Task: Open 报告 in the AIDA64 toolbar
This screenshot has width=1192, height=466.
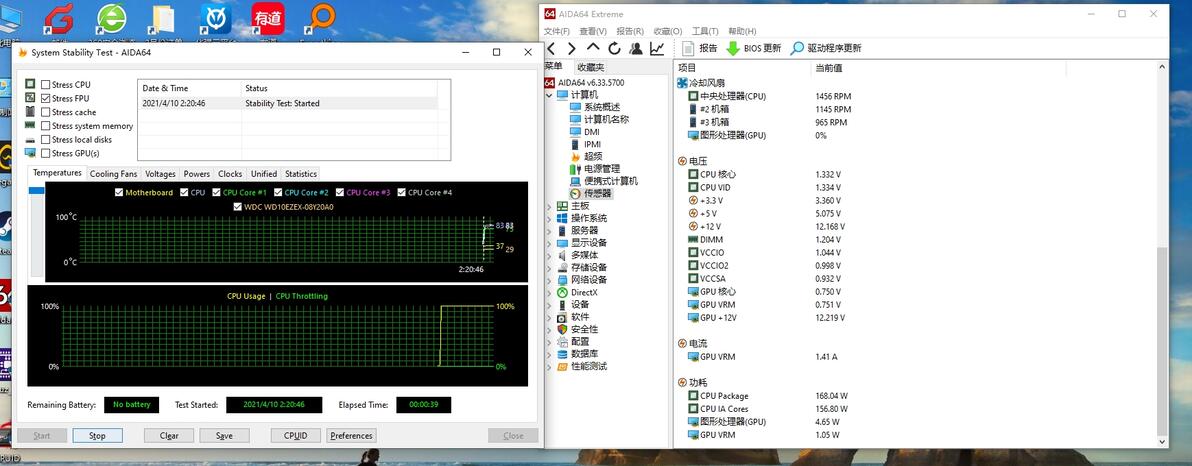Action: pos(699,49)
